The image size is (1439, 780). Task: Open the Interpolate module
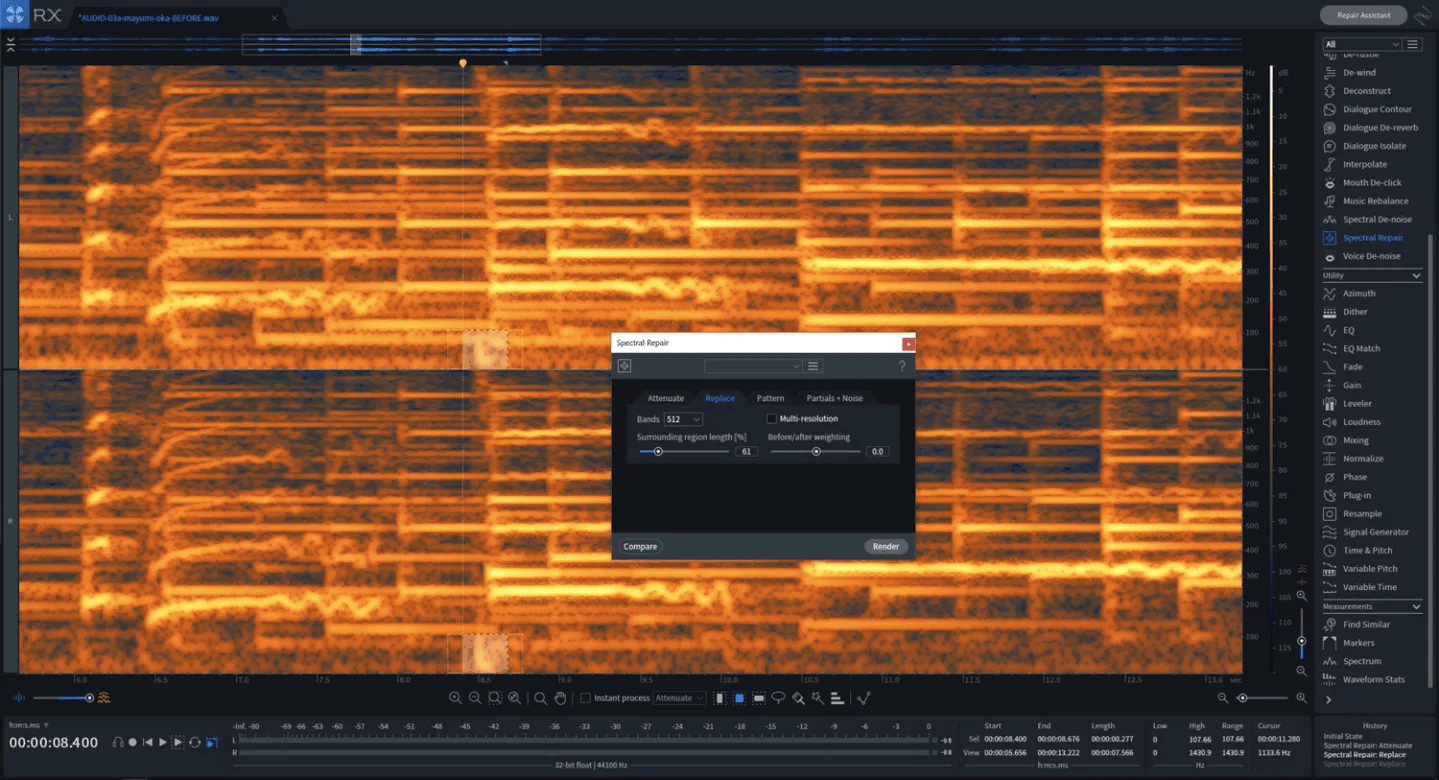[x=1364, y=164]
